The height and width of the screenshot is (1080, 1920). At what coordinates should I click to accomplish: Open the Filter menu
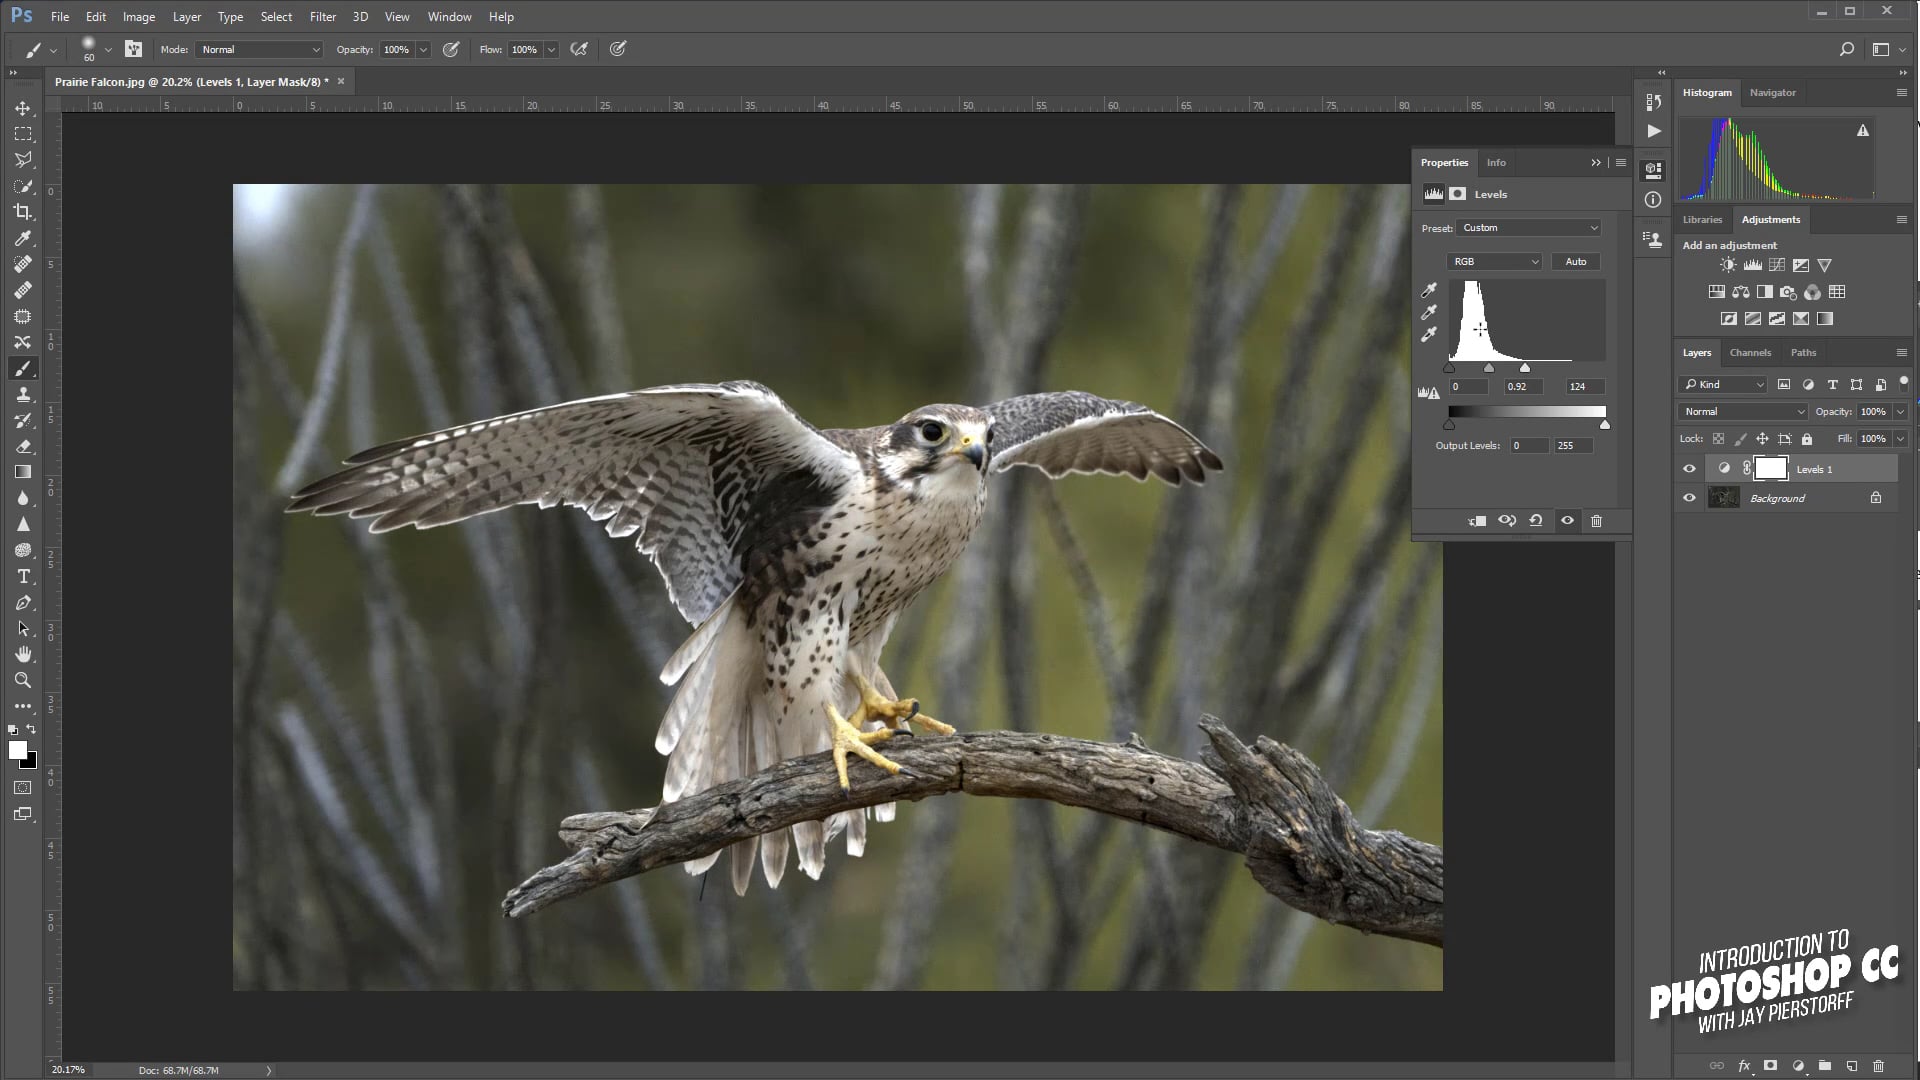[322, 17]
